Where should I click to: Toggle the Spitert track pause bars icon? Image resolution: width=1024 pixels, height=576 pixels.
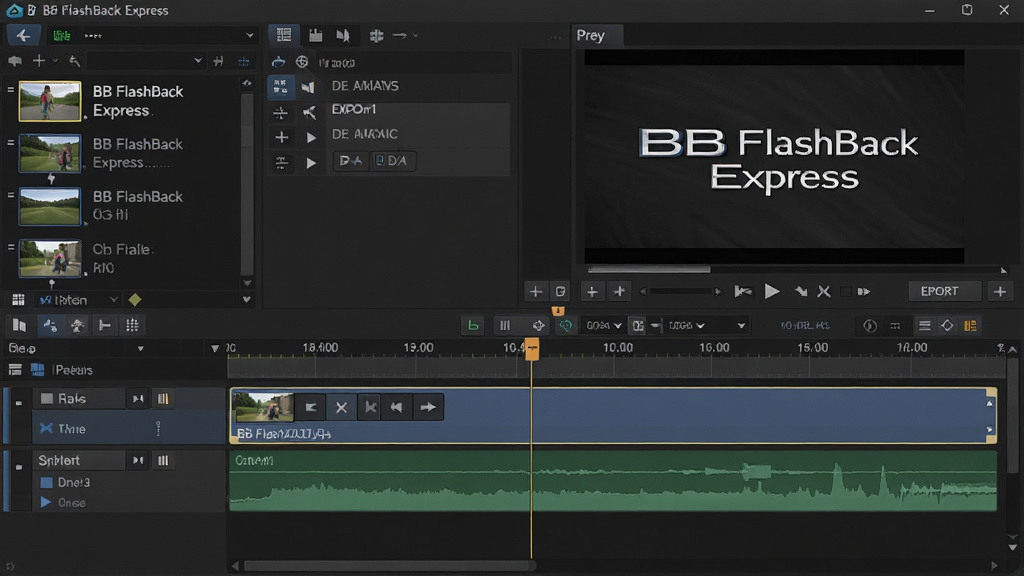[x=163, y=460]
